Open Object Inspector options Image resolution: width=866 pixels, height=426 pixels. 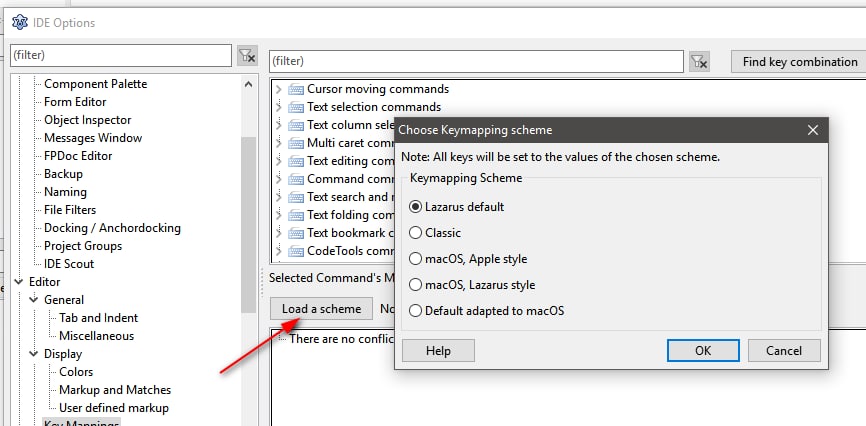pyautogui.click(x=88, y=120)
